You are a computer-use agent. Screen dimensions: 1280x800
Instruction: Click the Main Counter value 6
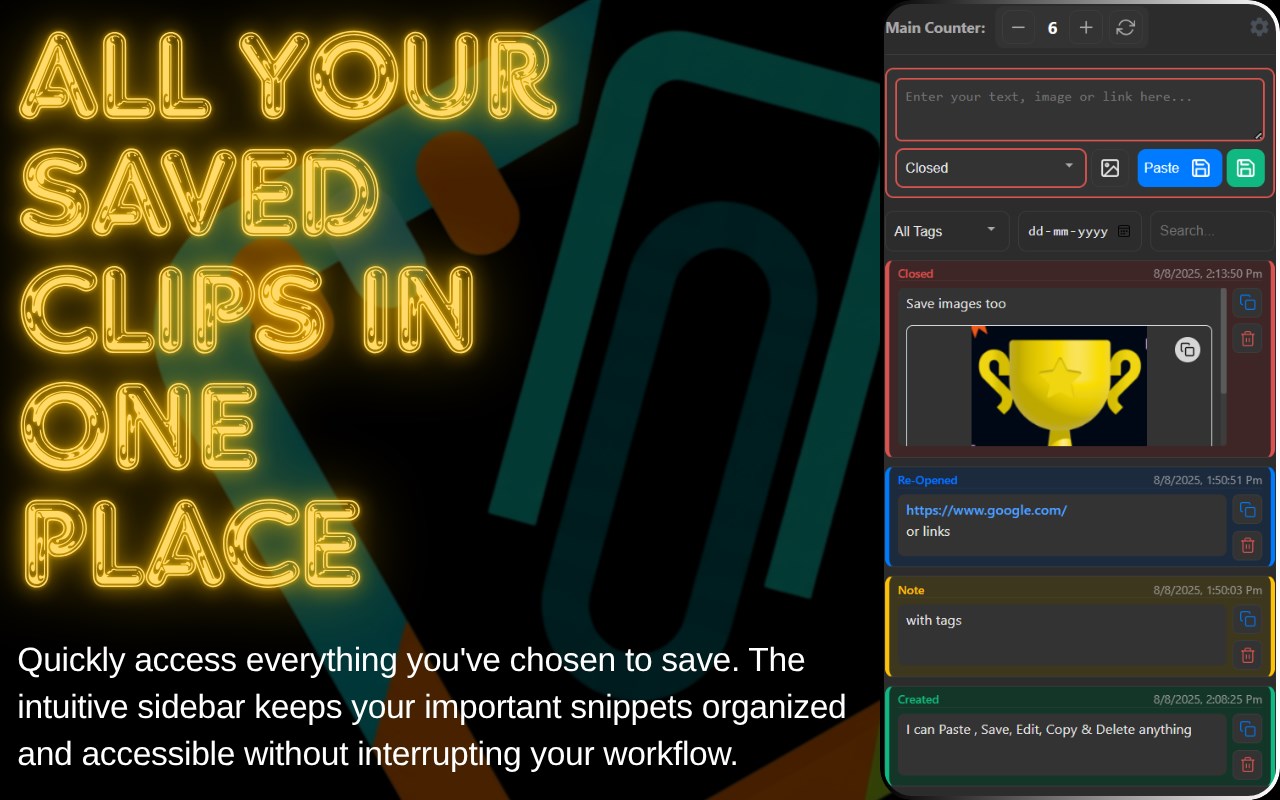coord(1052,28)
